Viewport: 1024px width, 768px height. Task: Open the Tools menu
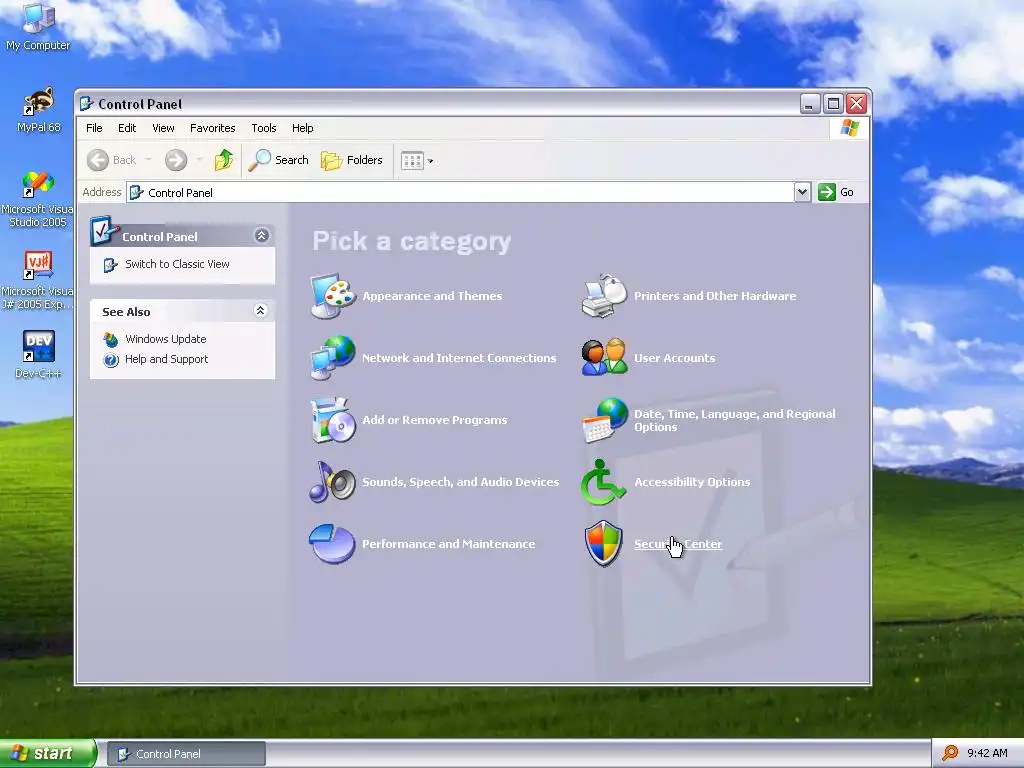[x=264, y=128]
